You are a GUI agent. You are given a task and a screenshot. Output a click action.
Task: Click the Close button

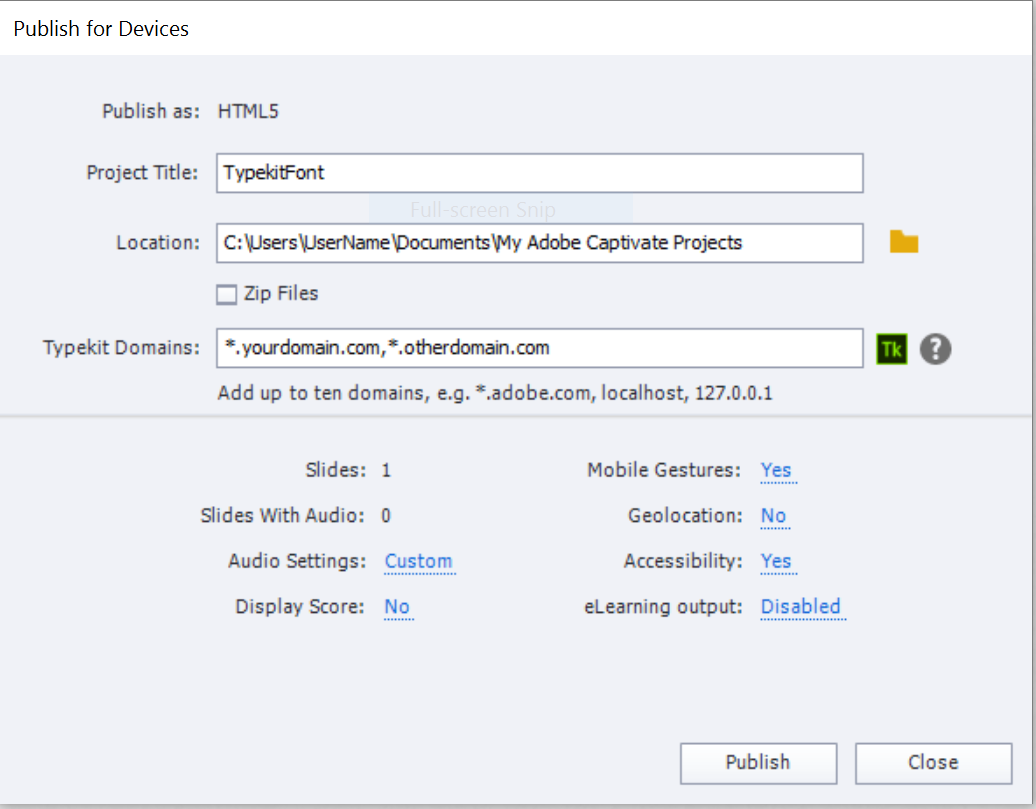click(x=932, y=763)
